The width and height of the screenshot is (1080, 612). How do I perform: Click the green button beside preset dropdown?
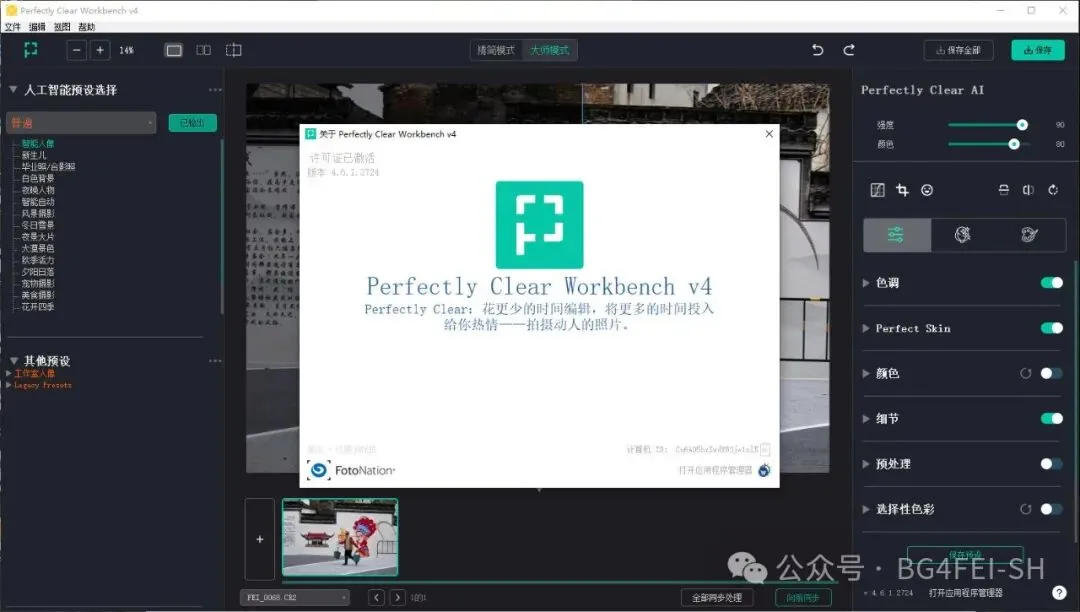click(x=193, y=123)
